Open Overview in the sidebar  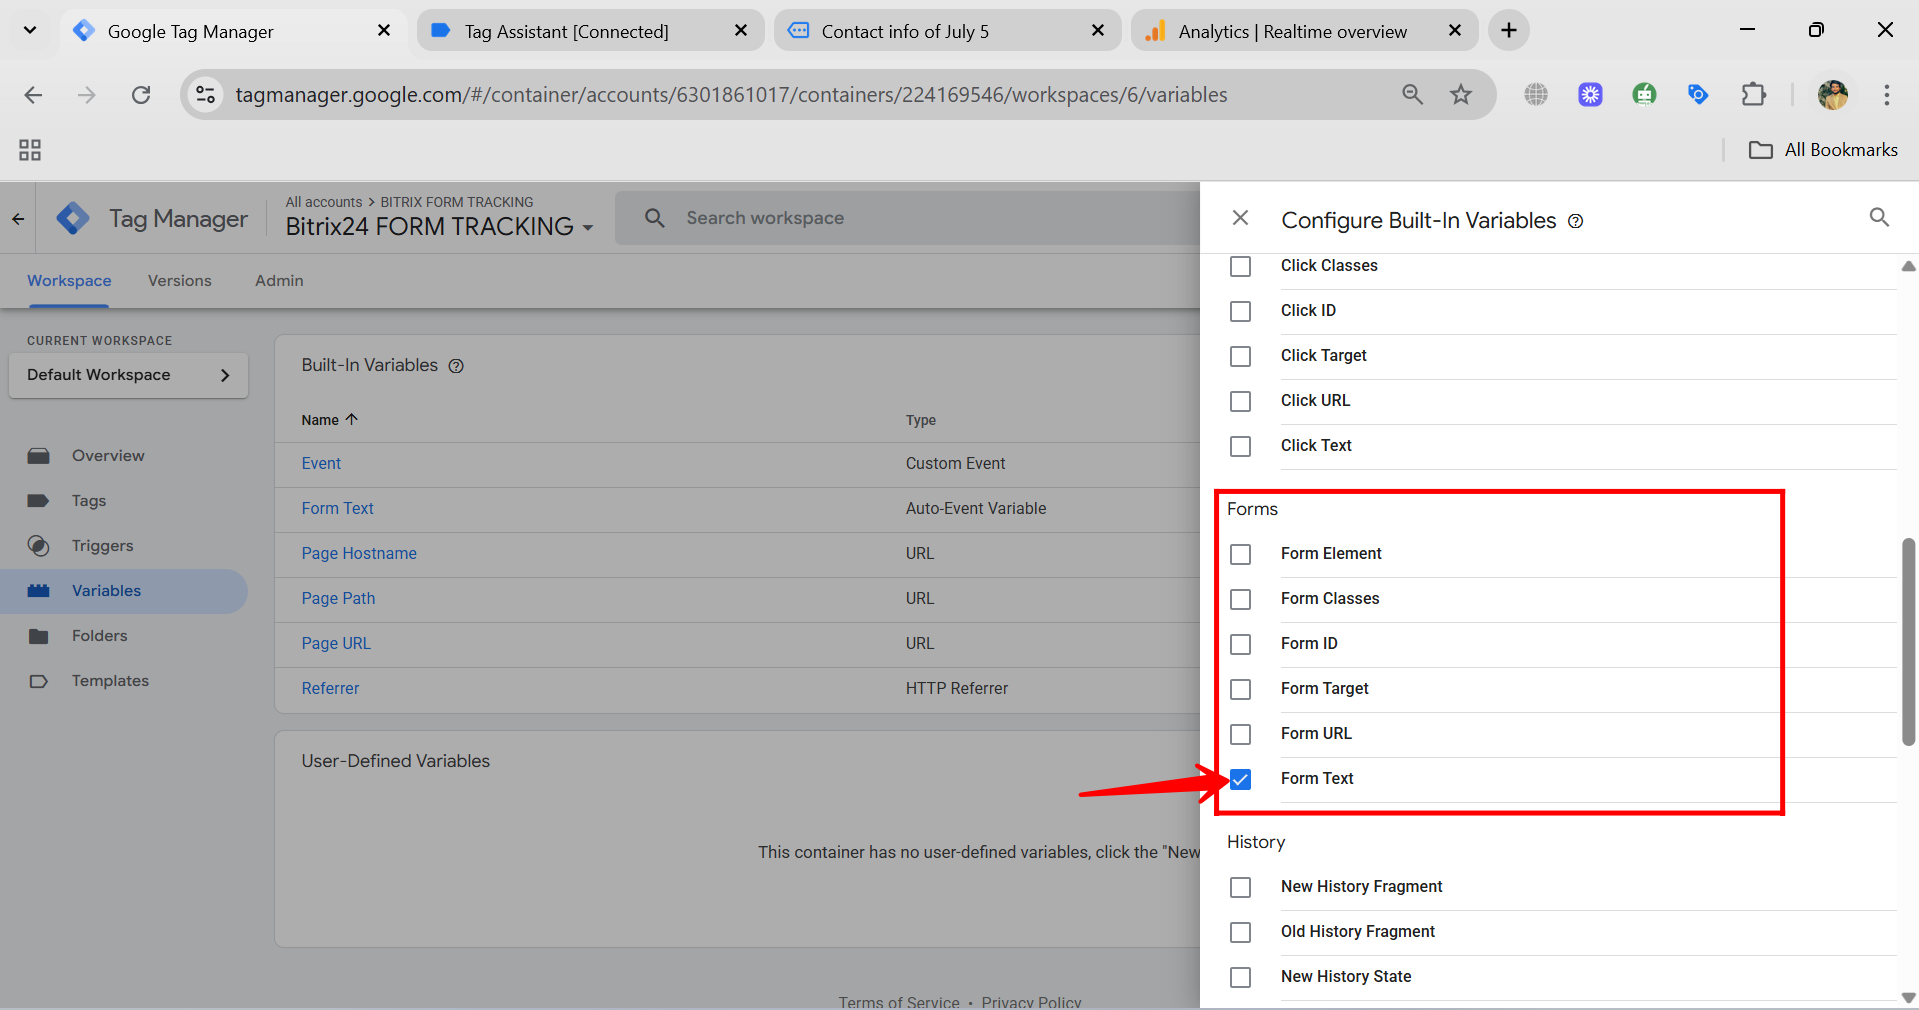coord(108,455)
